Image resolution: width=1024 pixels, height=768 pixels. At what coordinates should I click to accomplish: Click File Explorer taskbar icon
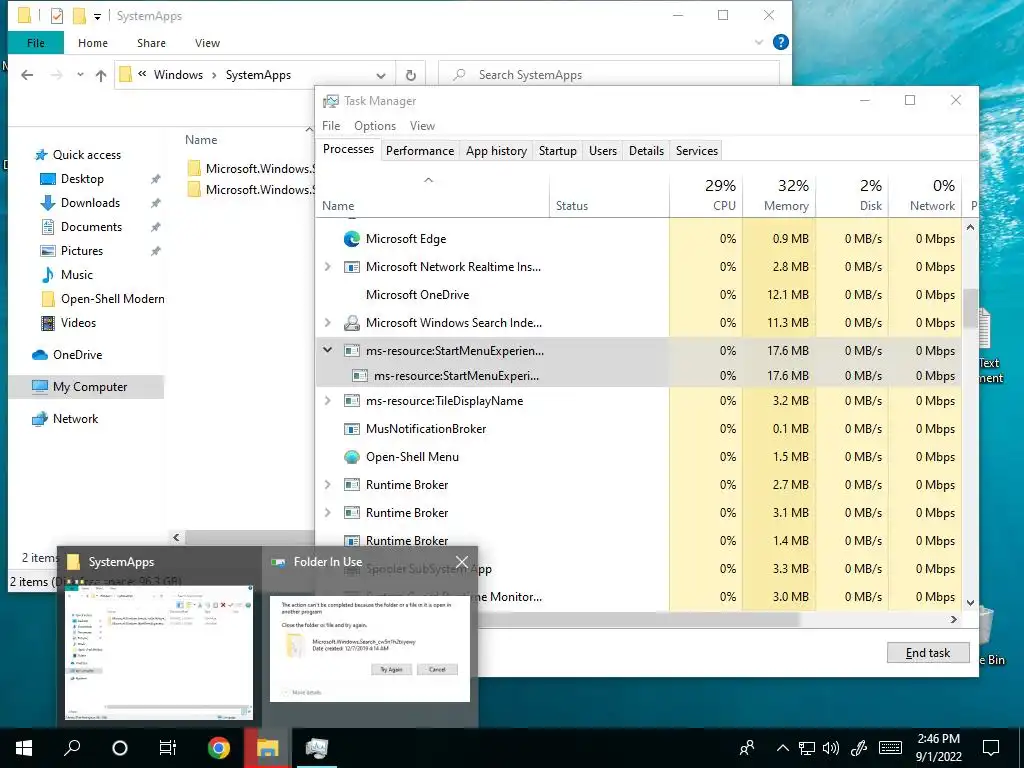coord(267,748)
